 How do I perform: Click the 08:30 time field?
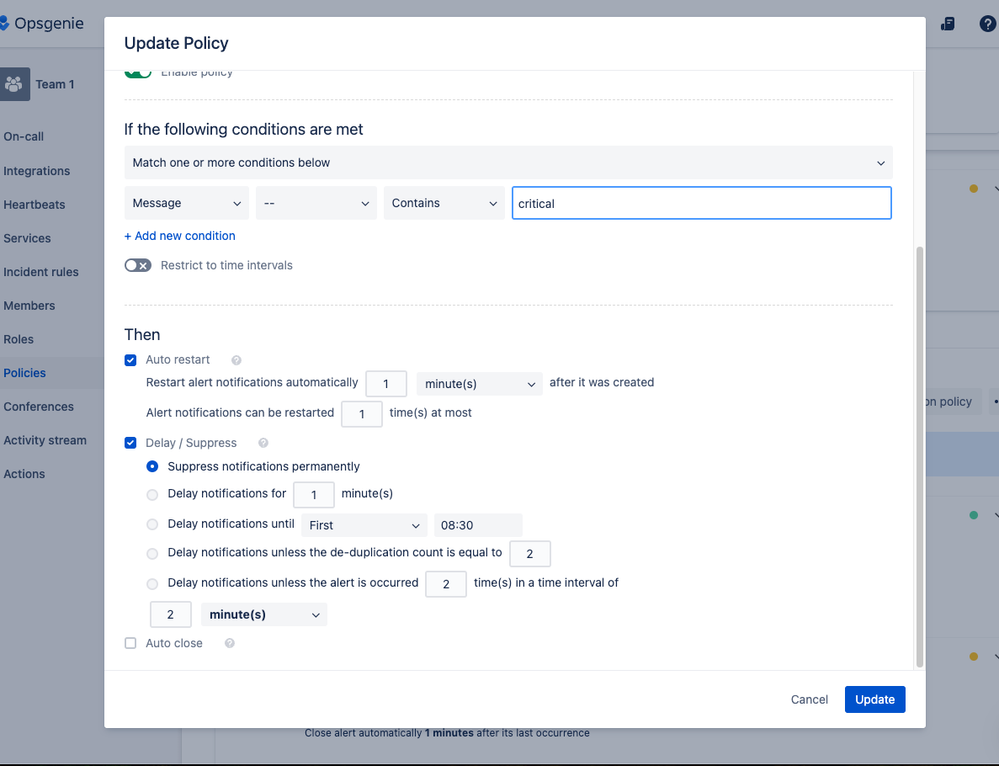(x=478, y=525)
